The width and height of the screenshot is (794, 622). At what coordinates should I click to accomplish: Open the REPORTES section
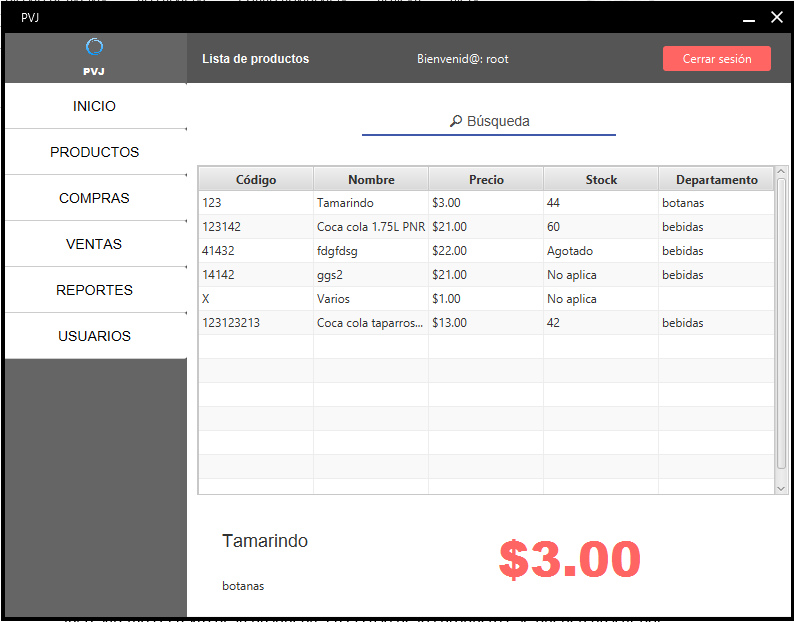tap(96, 290)
